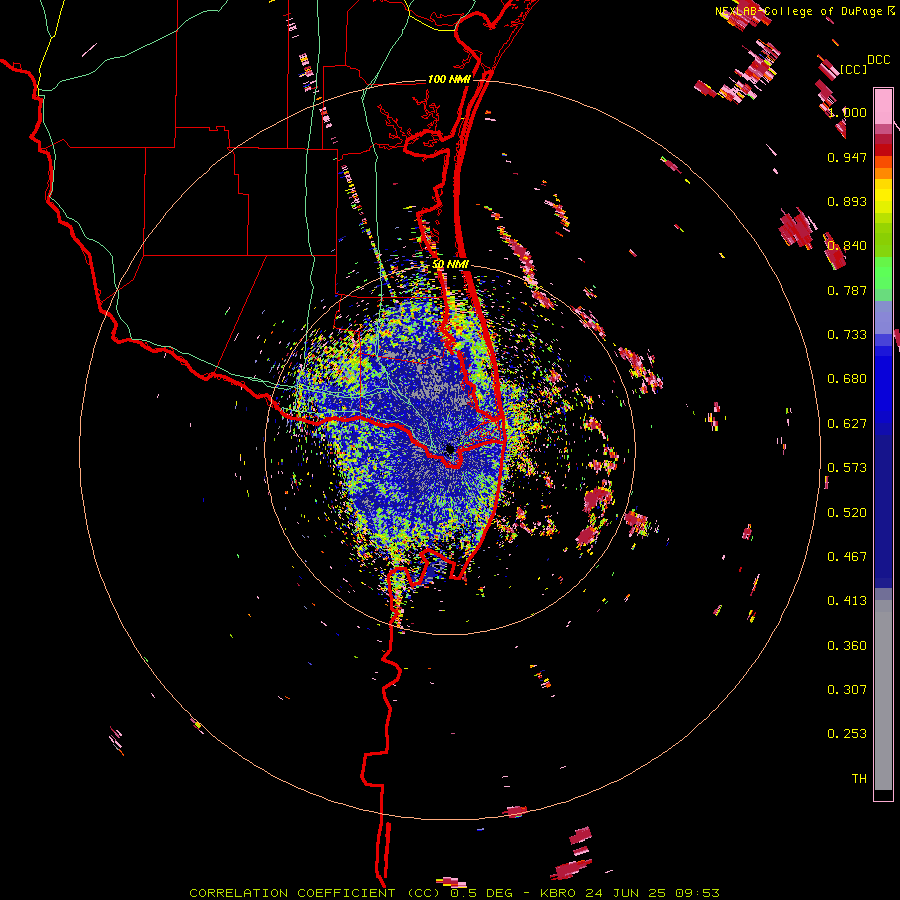Pick the light pink top color bar segment

click(x=883, y=106)
